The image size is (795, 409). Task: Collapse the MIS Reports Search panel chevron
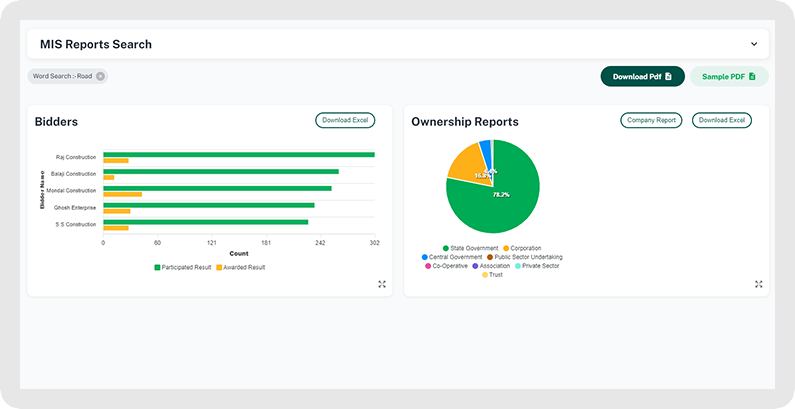(x=754, y=44)
